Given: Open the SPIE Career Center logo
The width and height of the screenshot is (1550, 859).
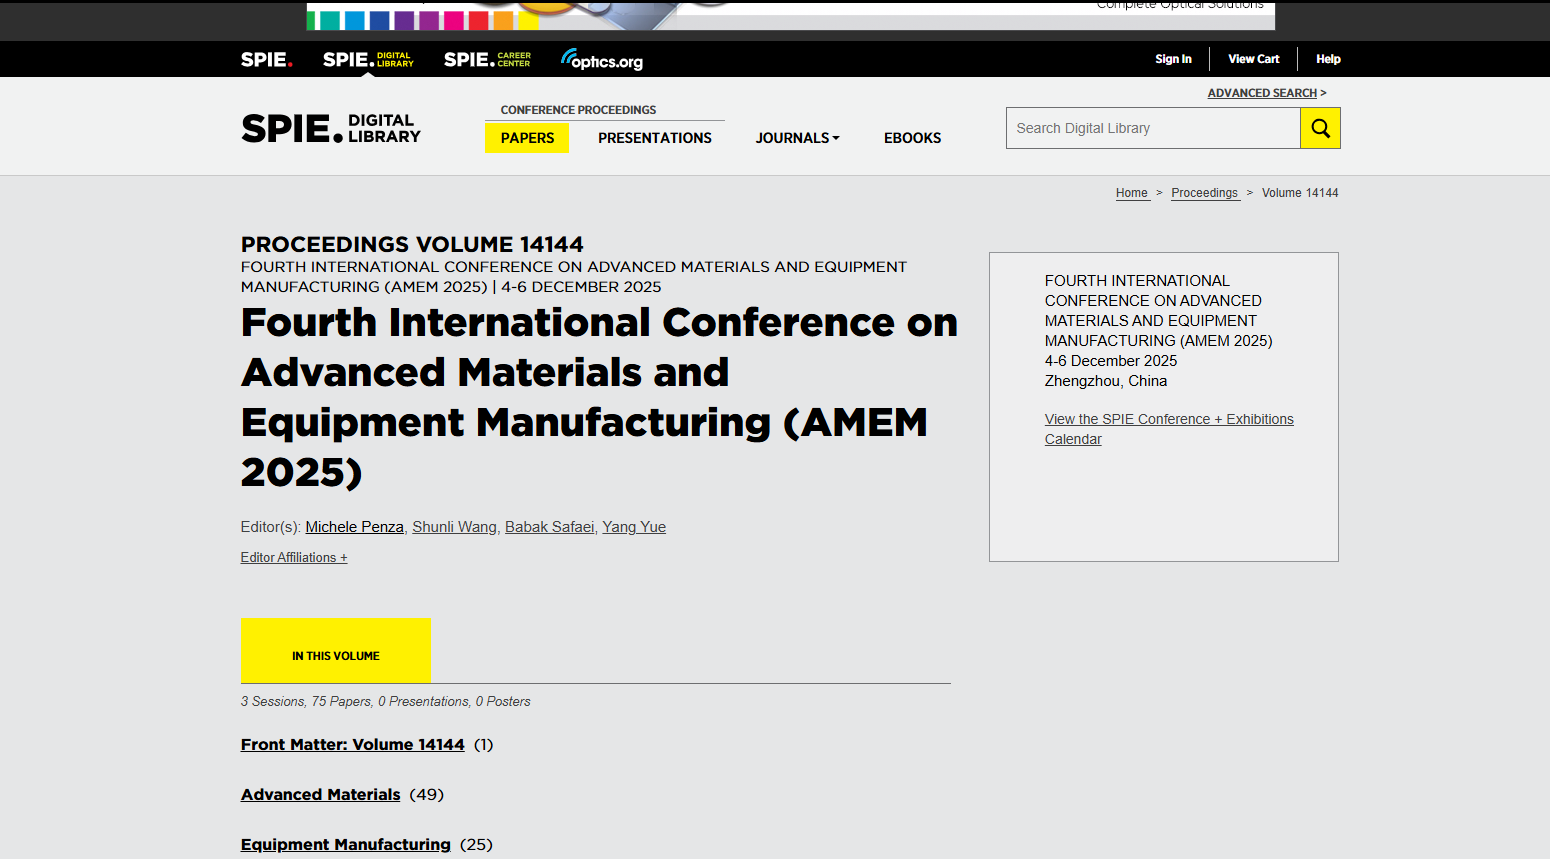Looking at the screenshot, I should [487, 60].
